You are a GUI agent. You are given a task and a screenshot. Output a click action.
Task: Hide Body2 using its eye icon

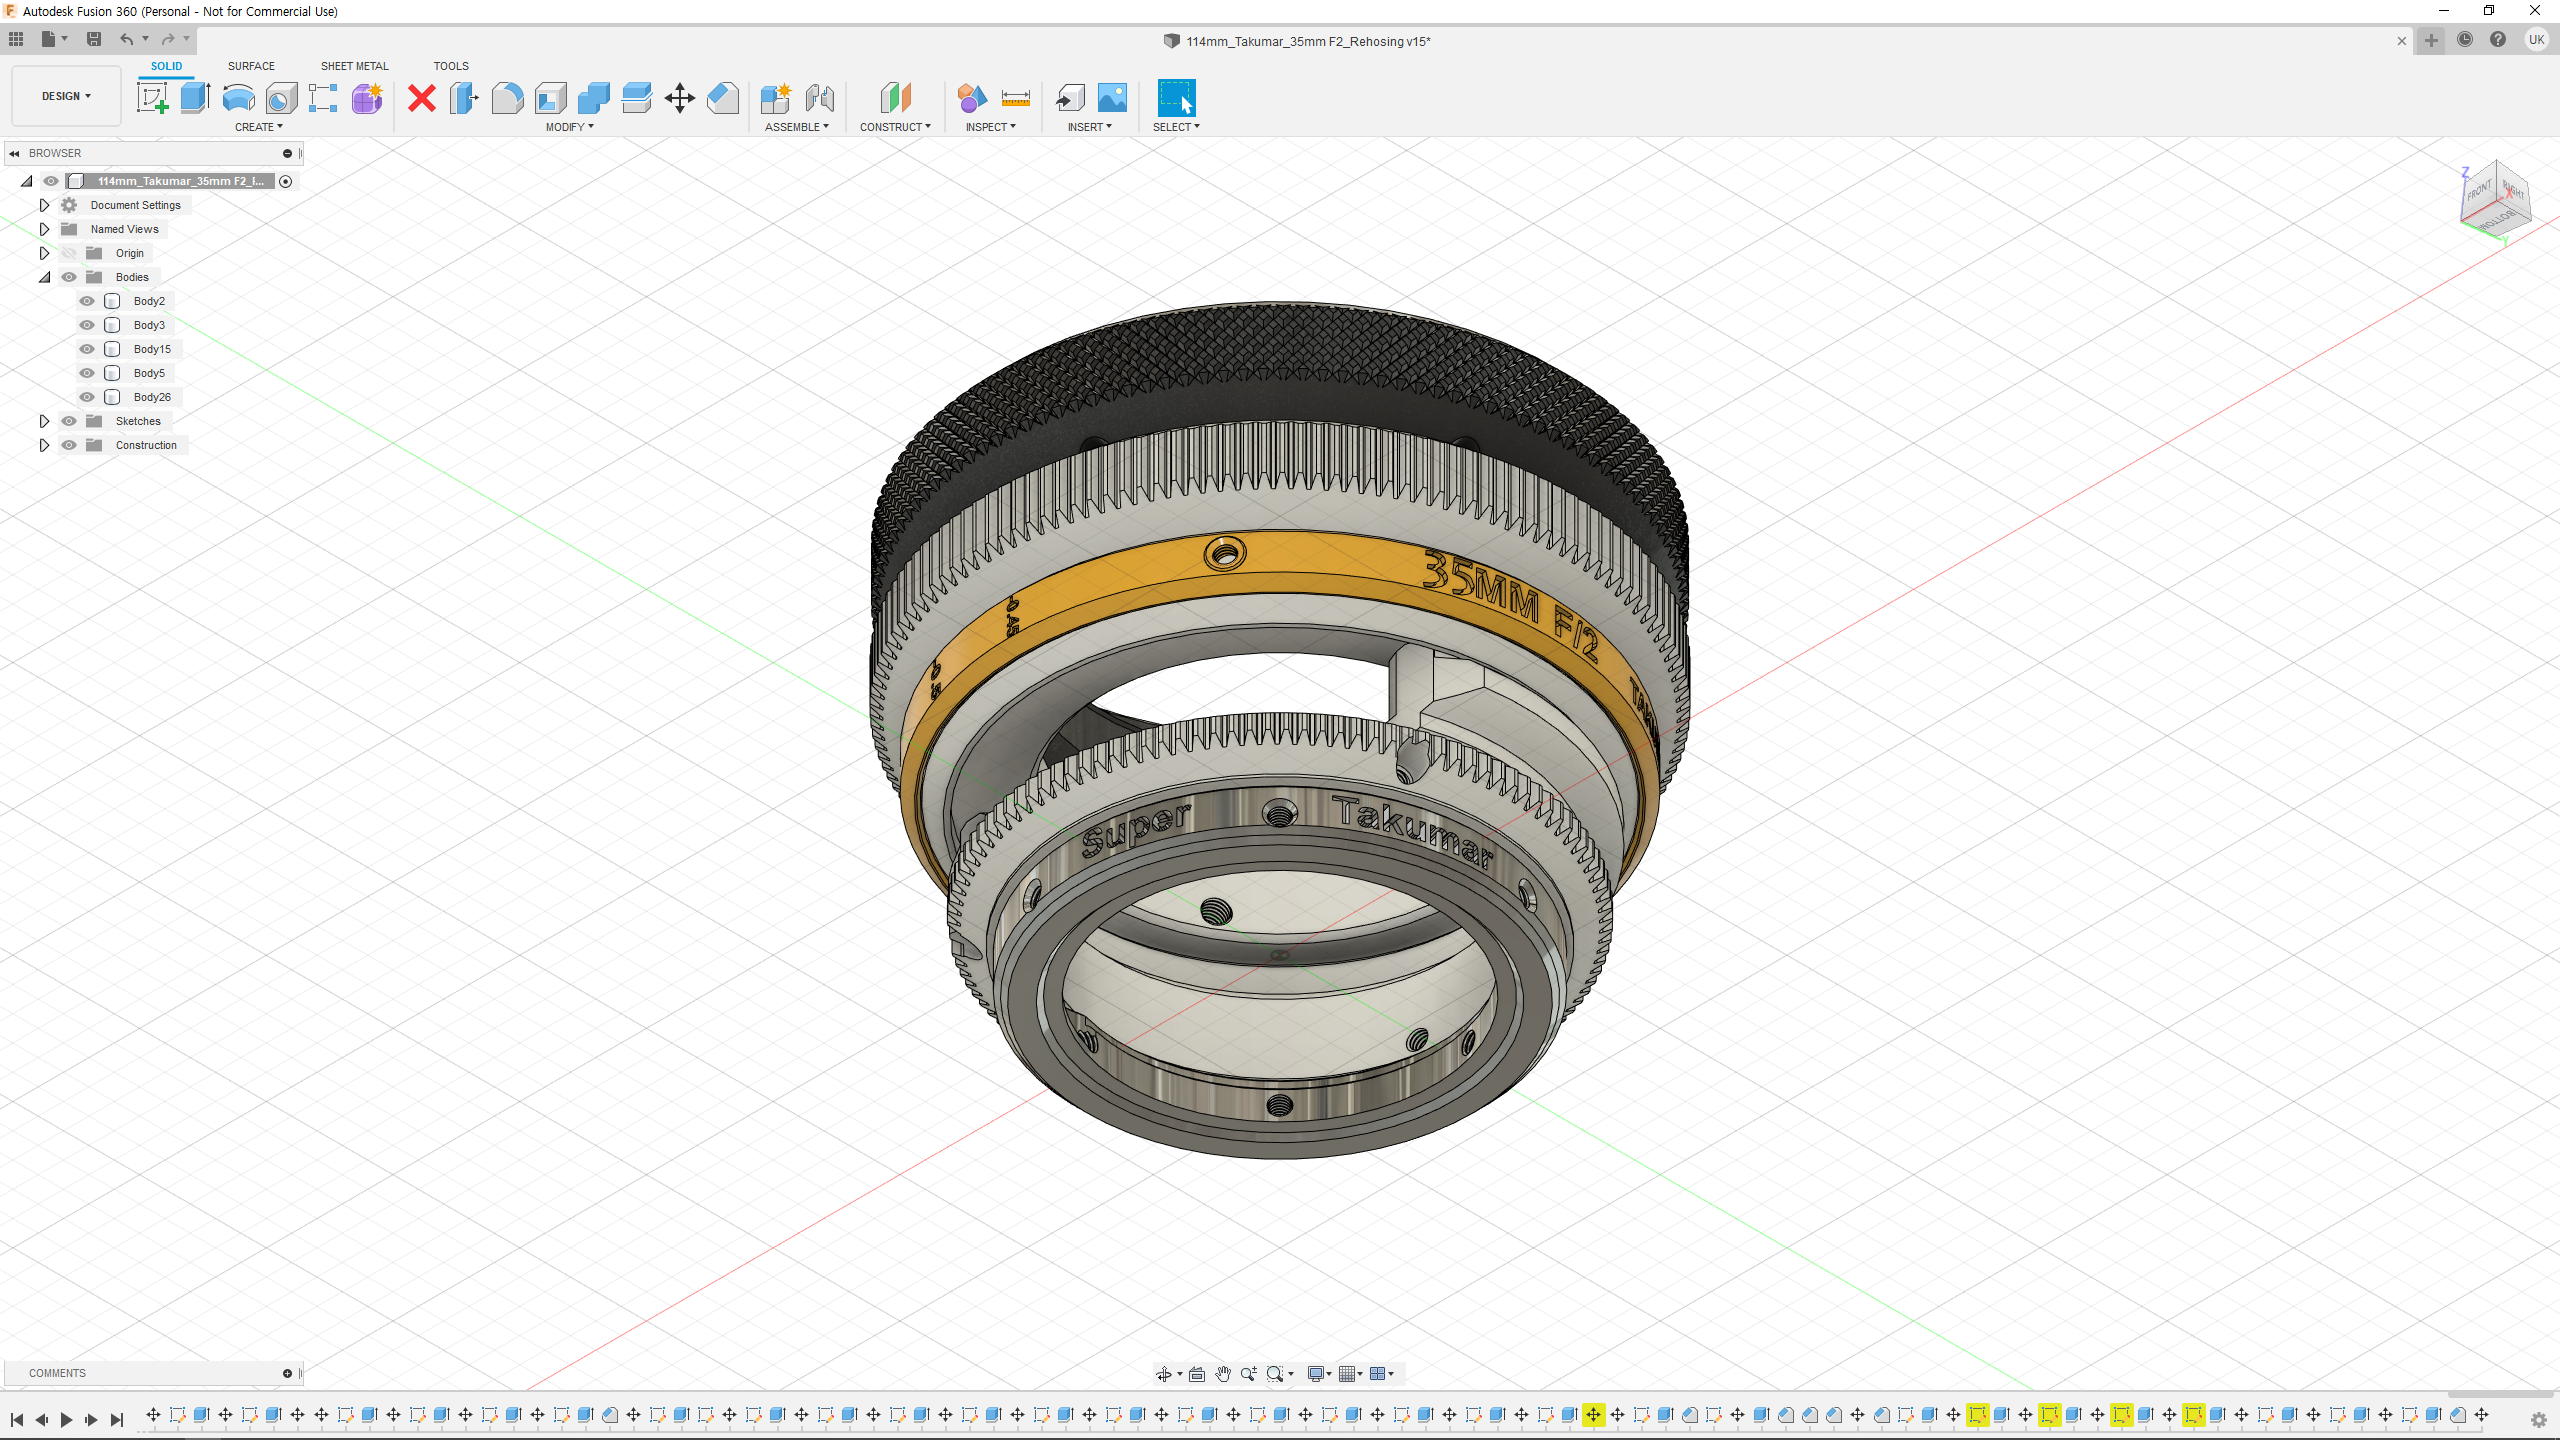tap(87, 301)
